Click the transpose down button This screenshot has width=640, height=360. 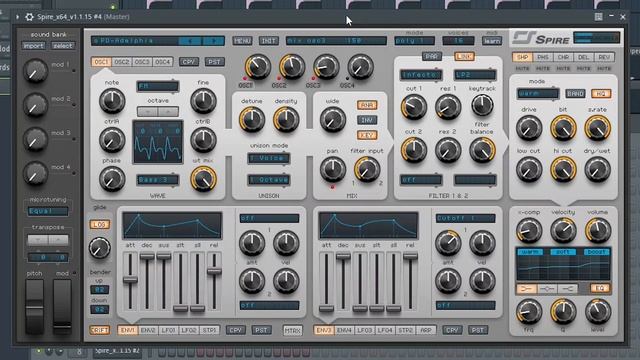(x=38, y=240)
